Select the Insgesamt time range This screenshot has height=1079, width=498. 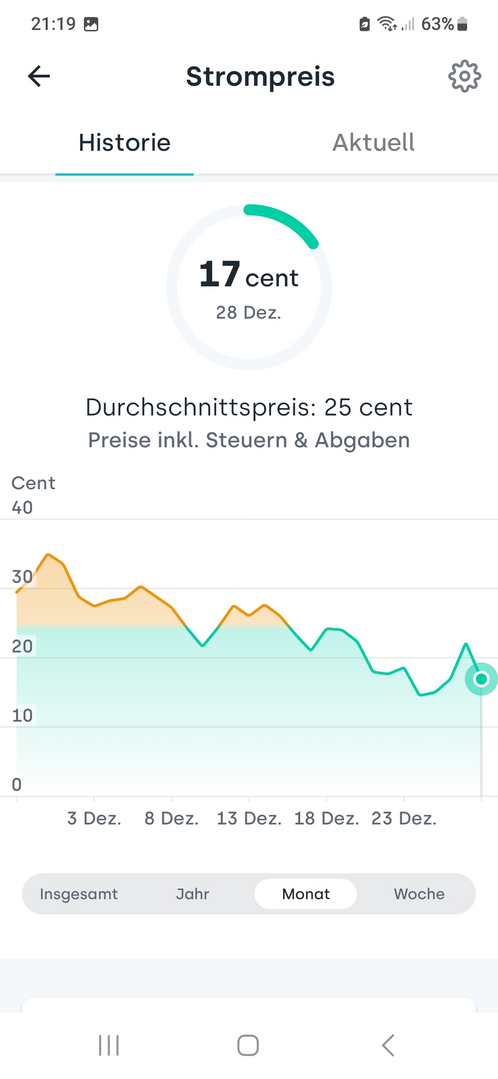[78, 894]
